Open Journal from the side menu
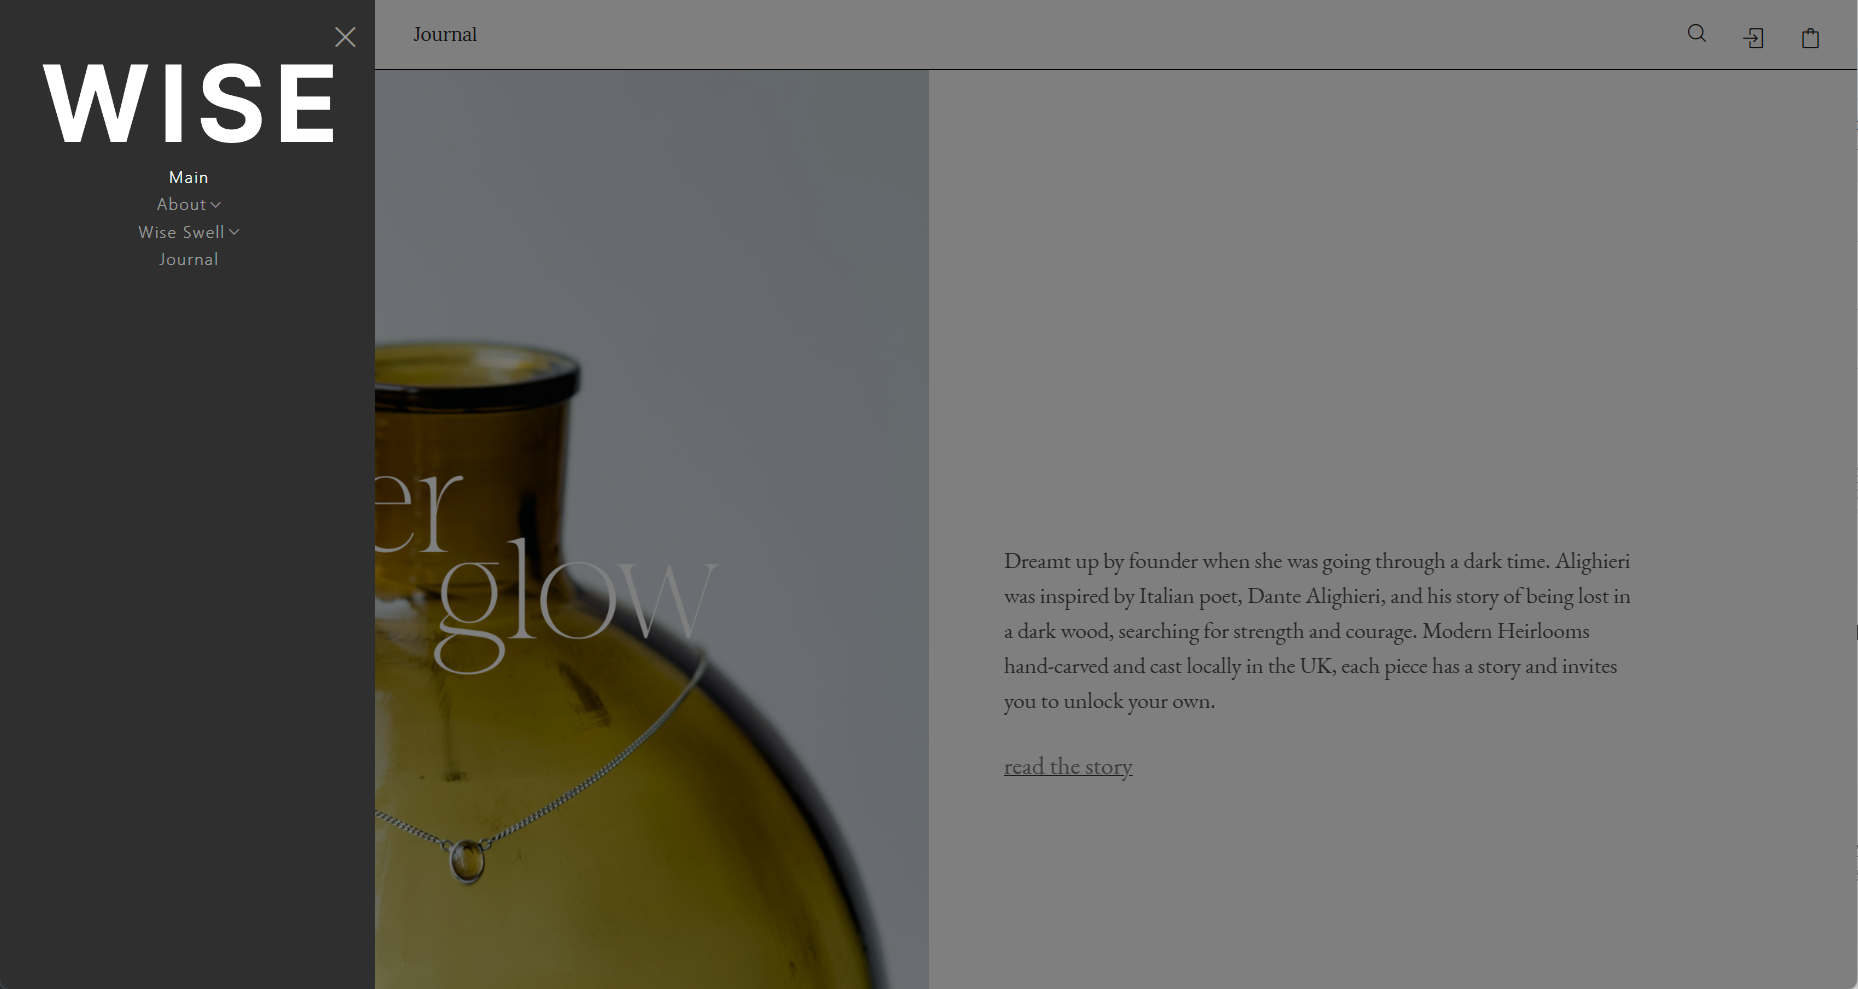Viewport: 1858px width, 989px height. click(188, 259)
